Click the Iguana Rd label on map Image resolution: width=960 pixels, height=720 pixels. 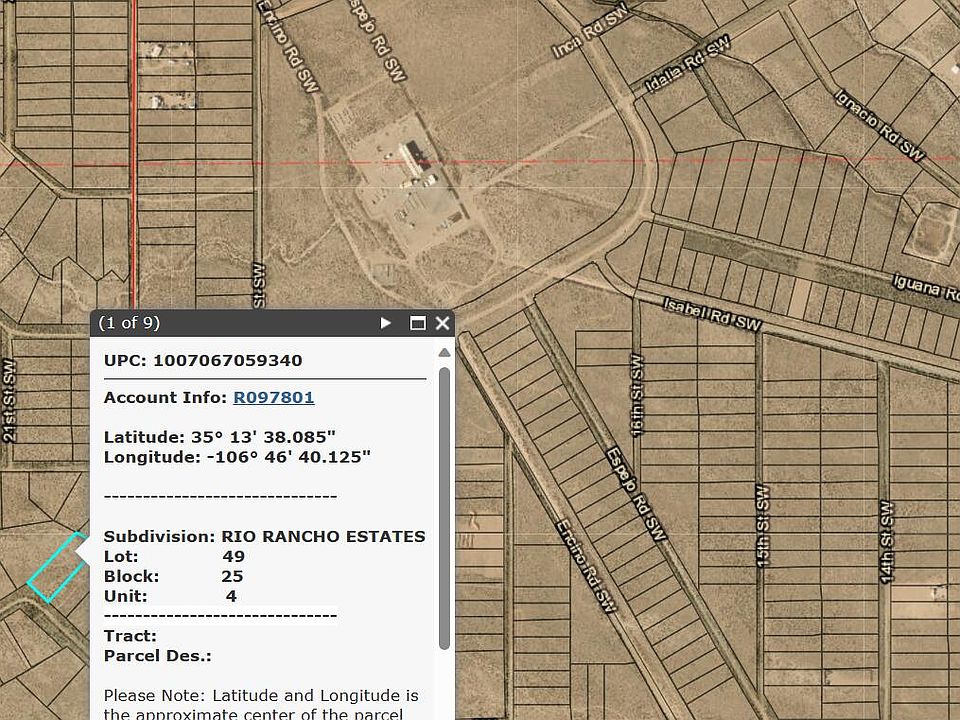pos(926,288)
